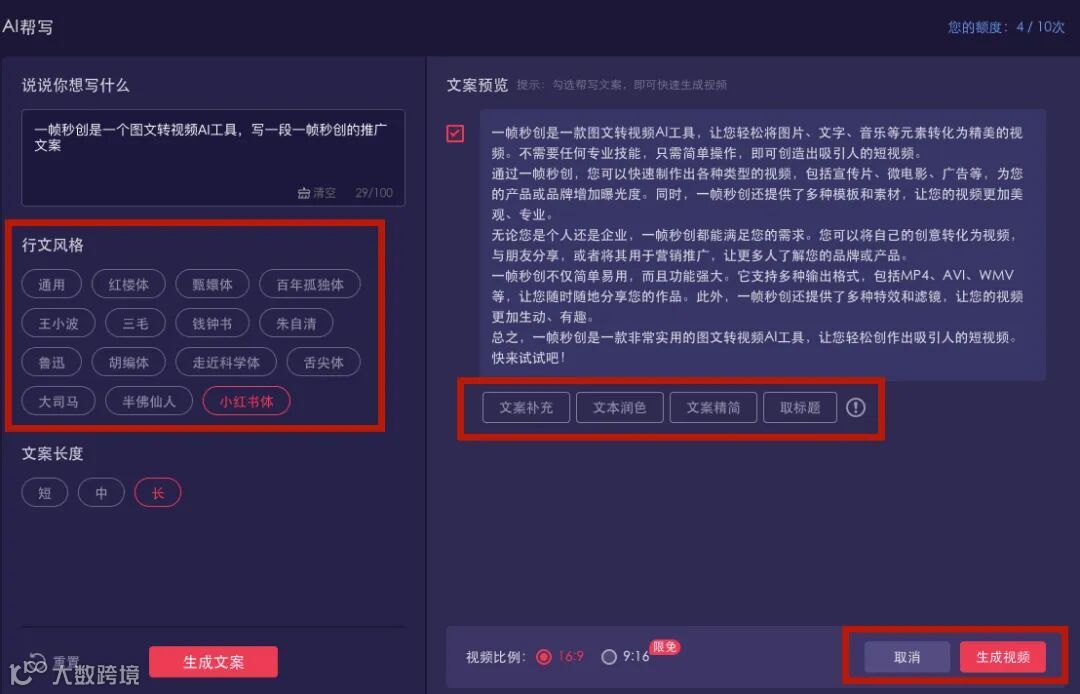Click the 说说你想写什么 heading
This screenshot has height=694, width=1080.
click(75, 85)
